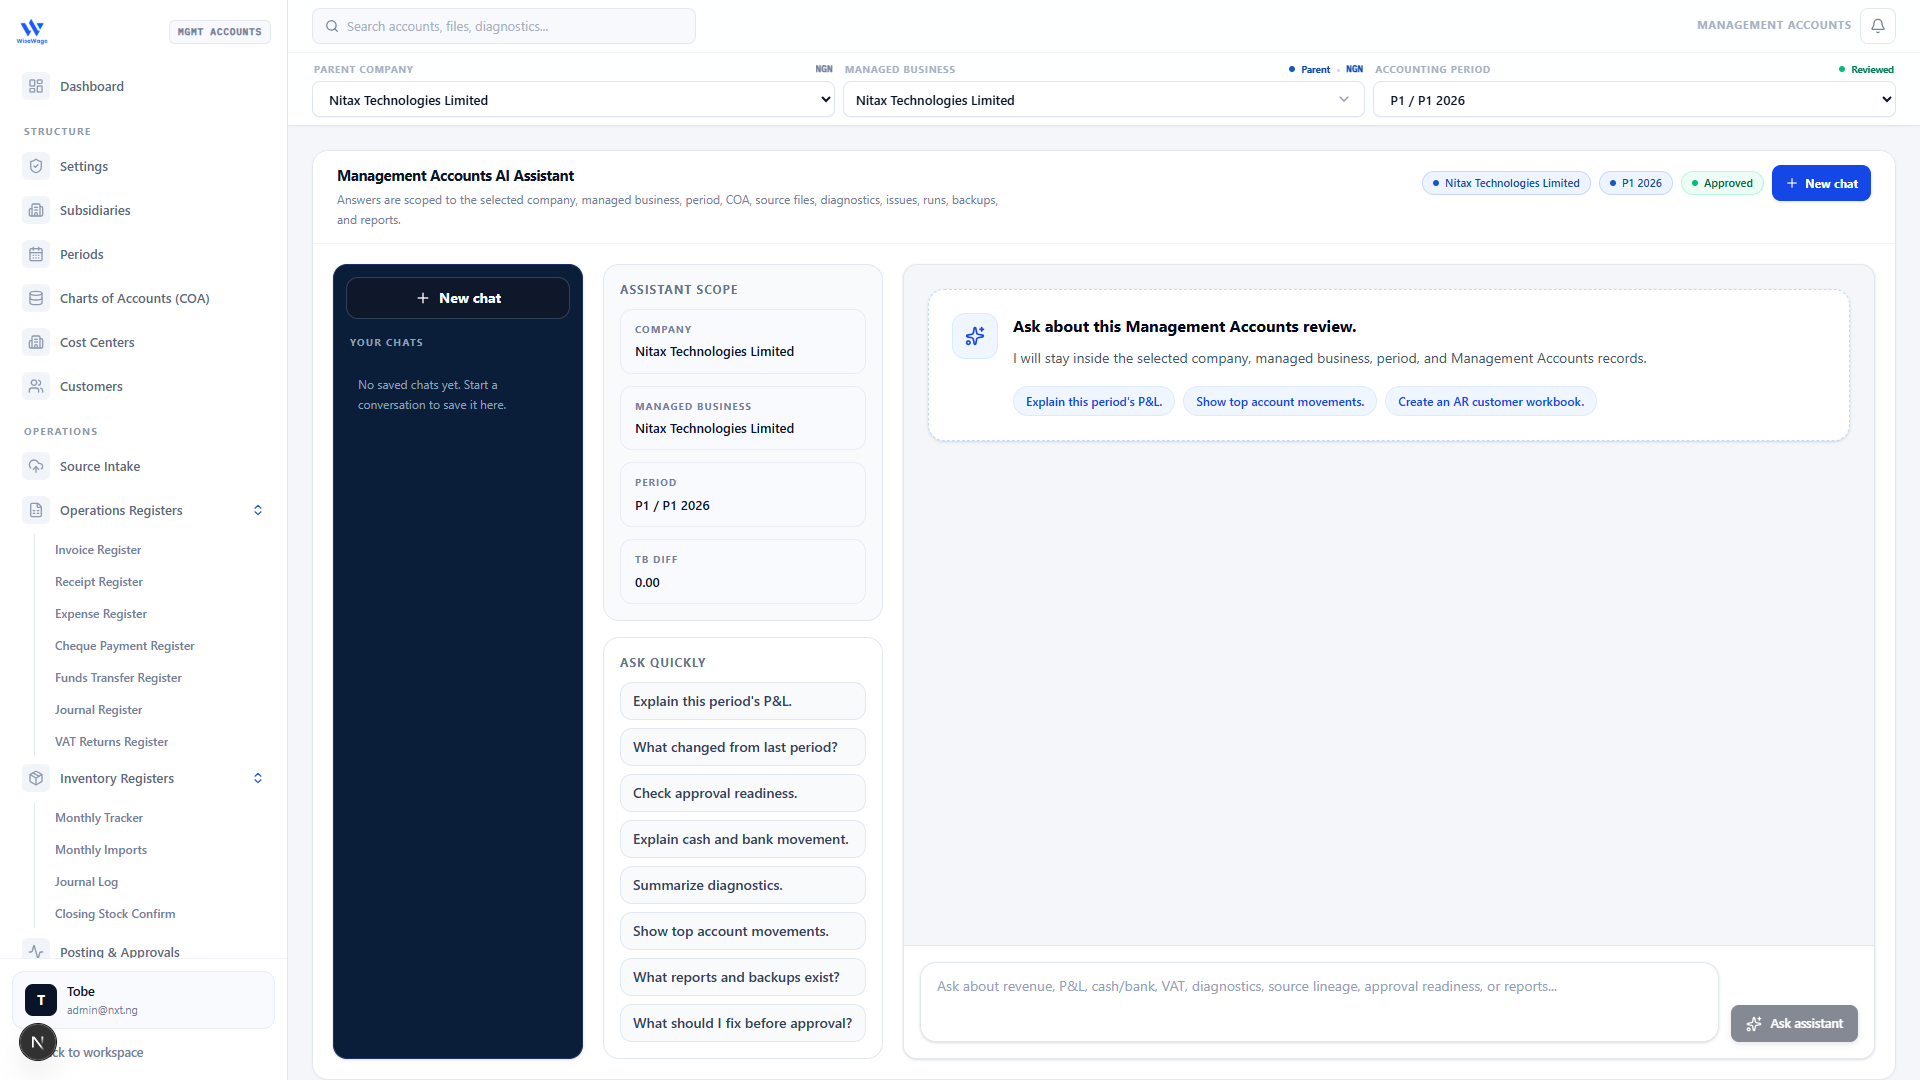Click the WiseWage logo
Image resolution: width=1920 pixels, height=1080 pixels.
(x=32, y=31)
